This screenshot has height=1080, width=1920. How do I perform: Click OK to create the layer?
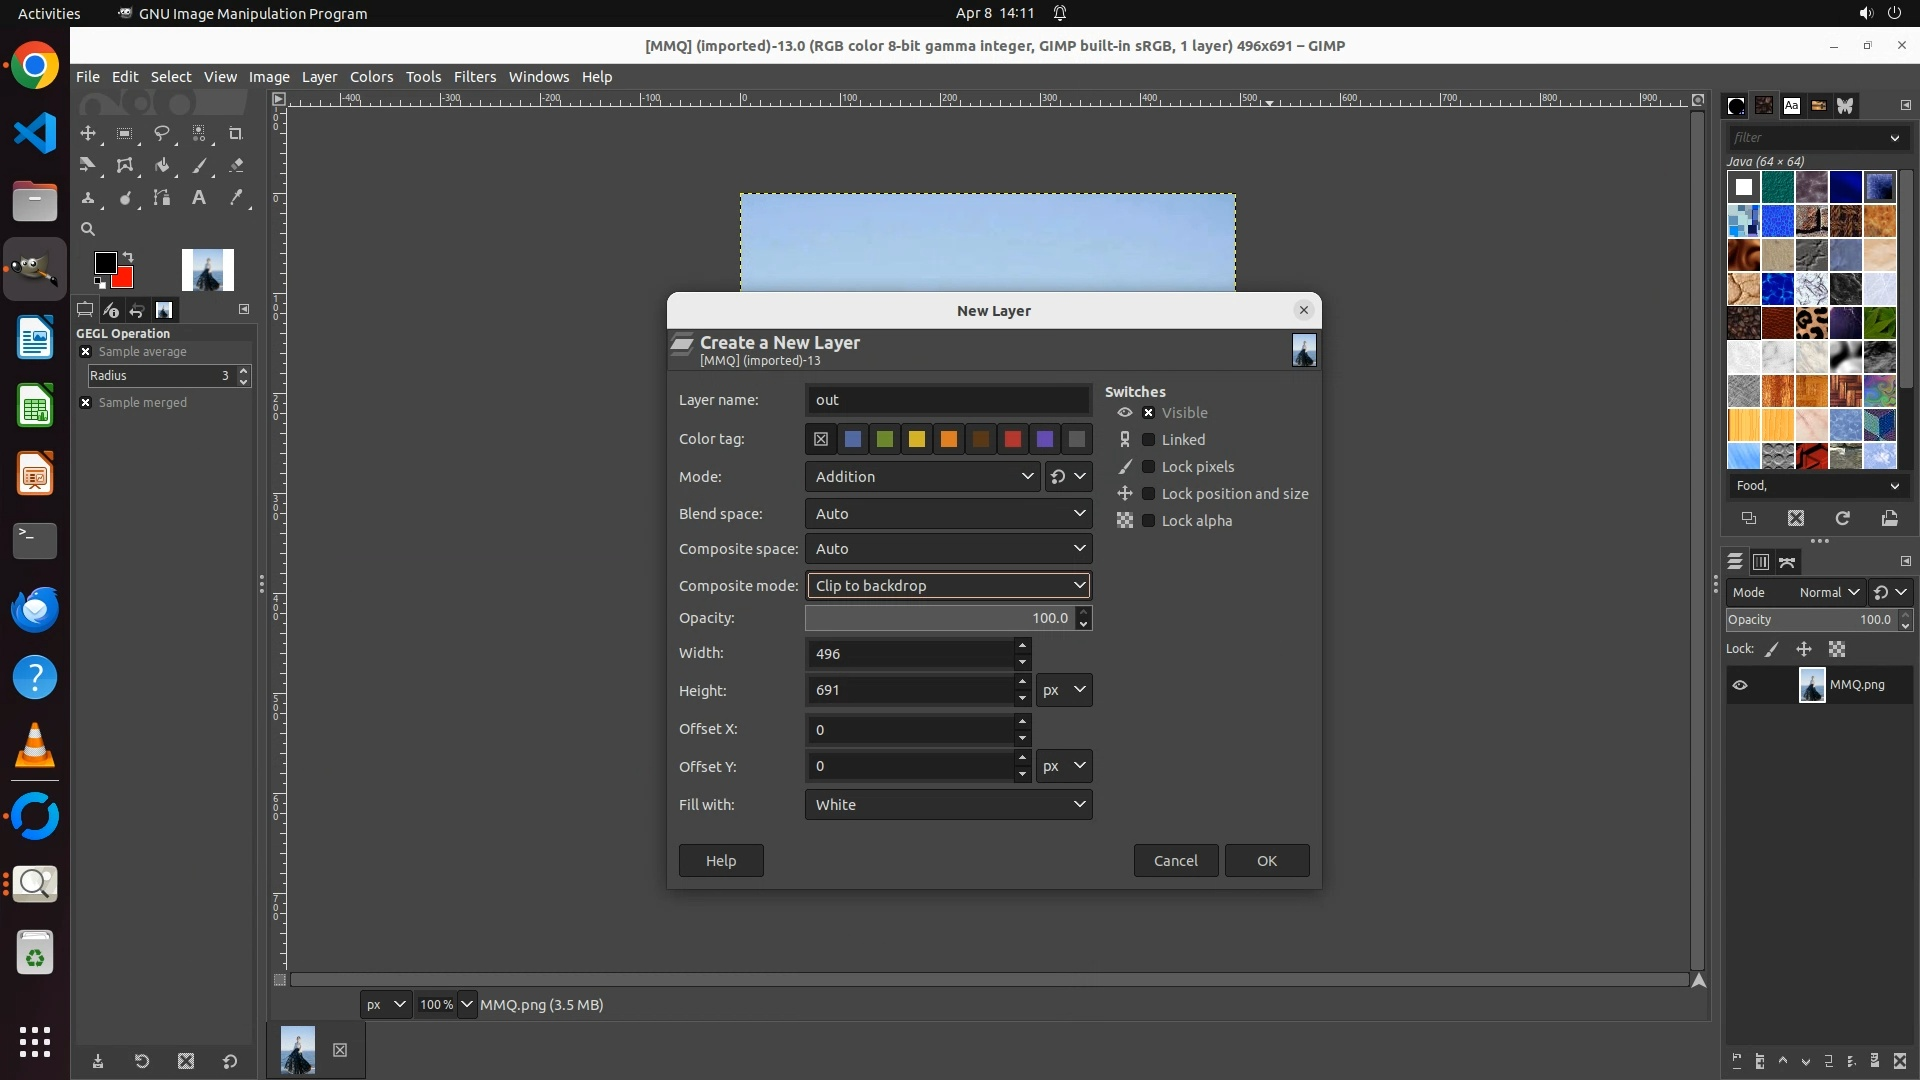(x=1266, y=861)
